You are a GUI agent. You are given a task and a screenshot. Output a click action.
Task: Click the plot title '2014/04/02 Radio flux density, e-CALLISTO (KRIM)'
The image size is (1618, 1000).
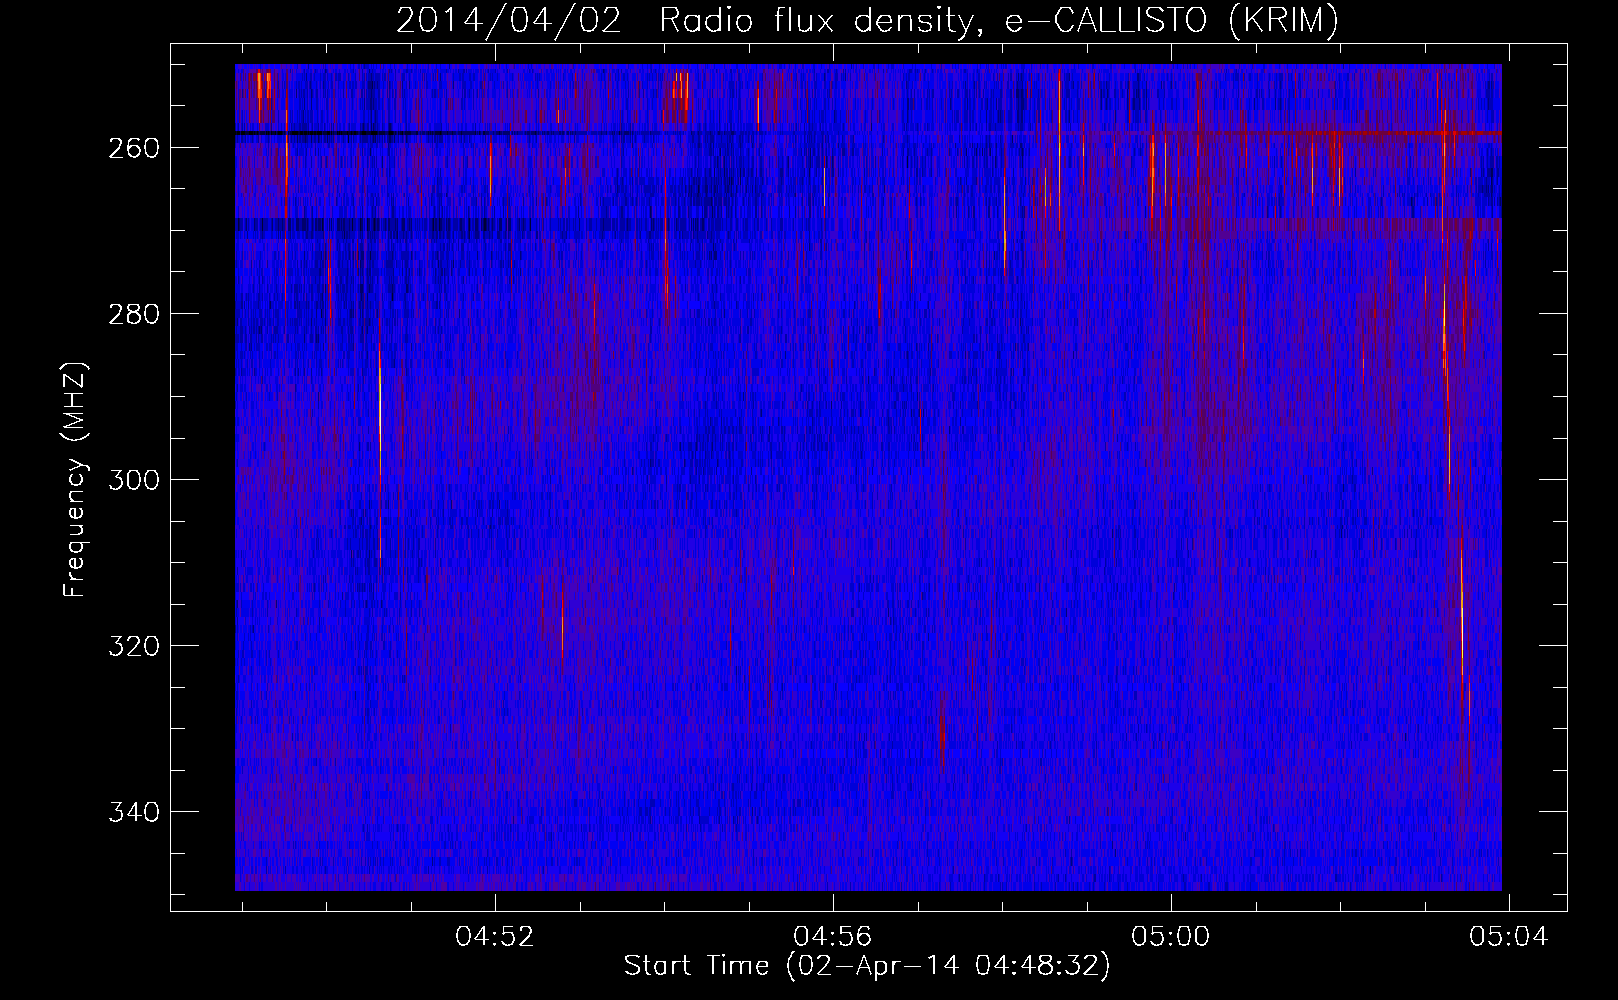pos(867,20)
